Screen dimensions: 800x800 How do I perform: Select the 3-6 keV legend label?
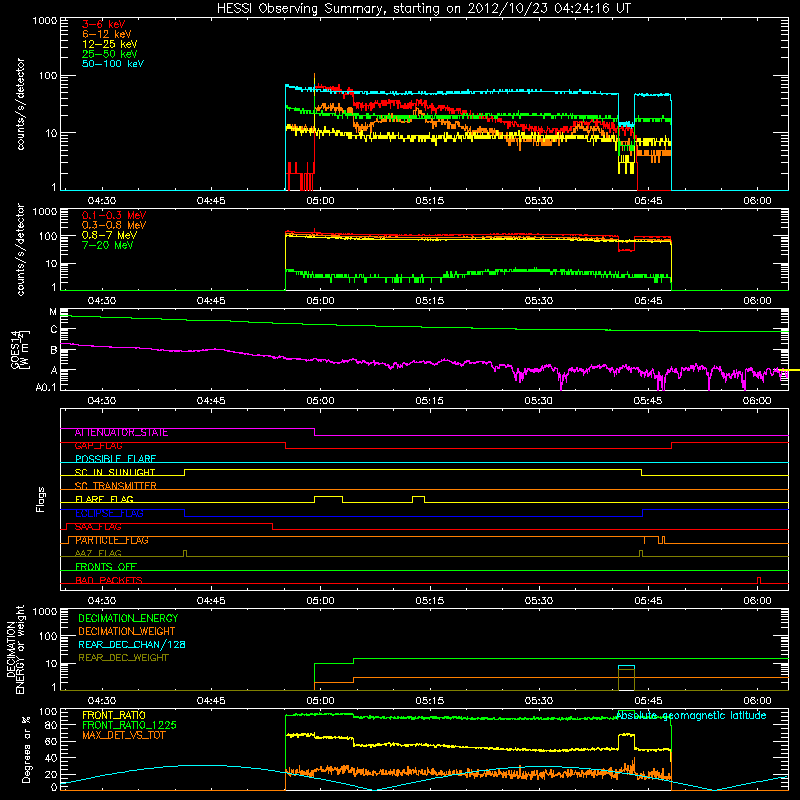tap(103, 24)
